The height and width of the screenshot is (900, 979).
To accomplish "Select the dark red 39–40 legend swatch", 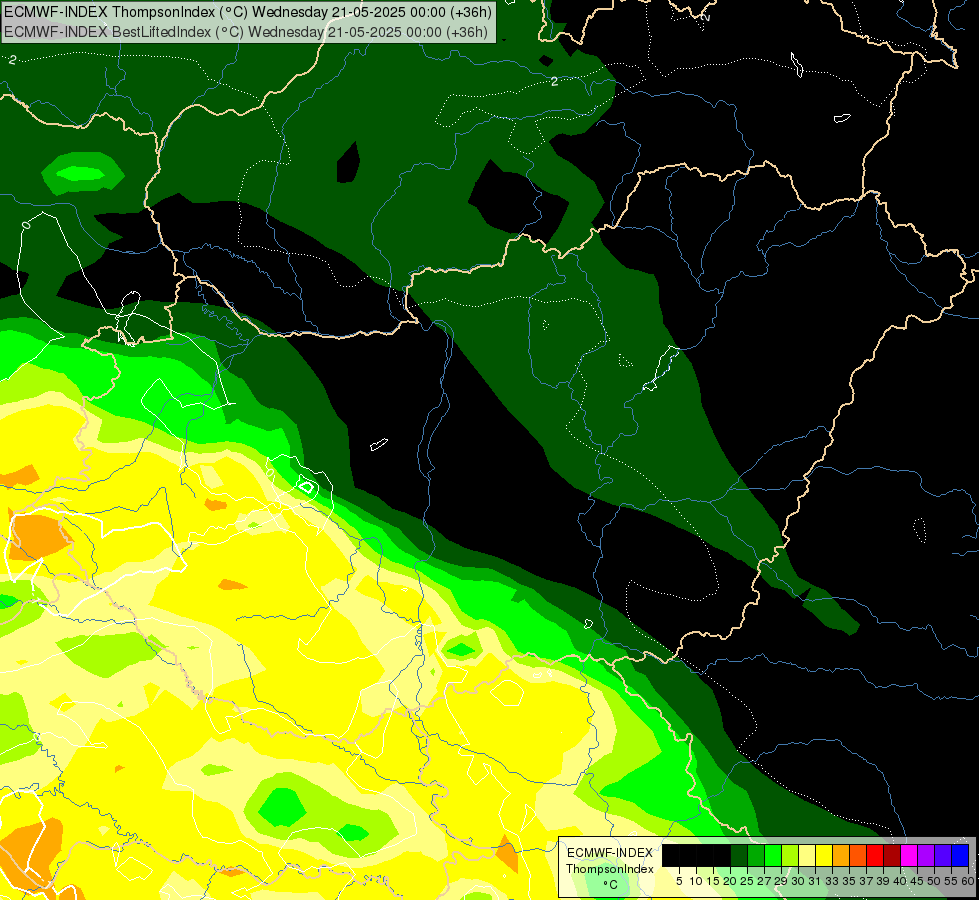I will tap(892, 856).
